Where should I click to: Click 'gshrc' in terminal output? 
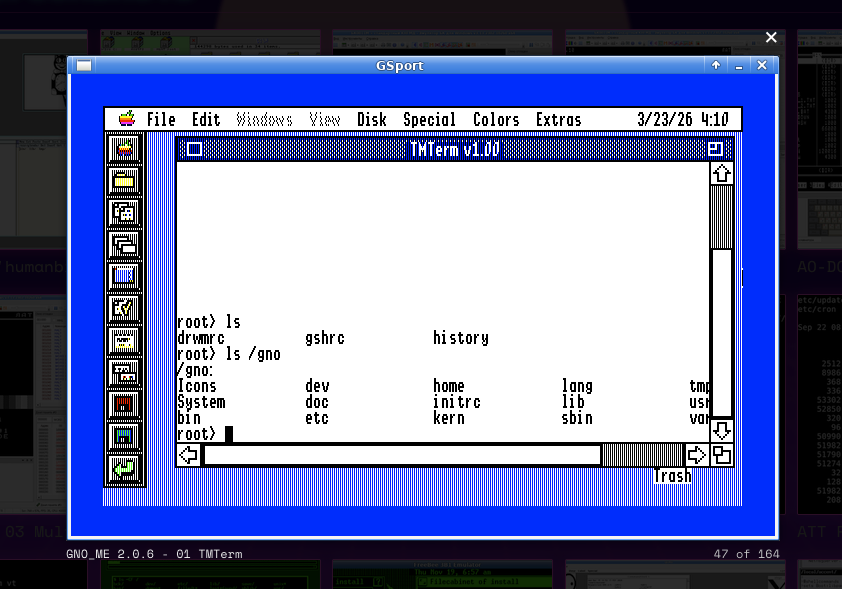[325, 339]
